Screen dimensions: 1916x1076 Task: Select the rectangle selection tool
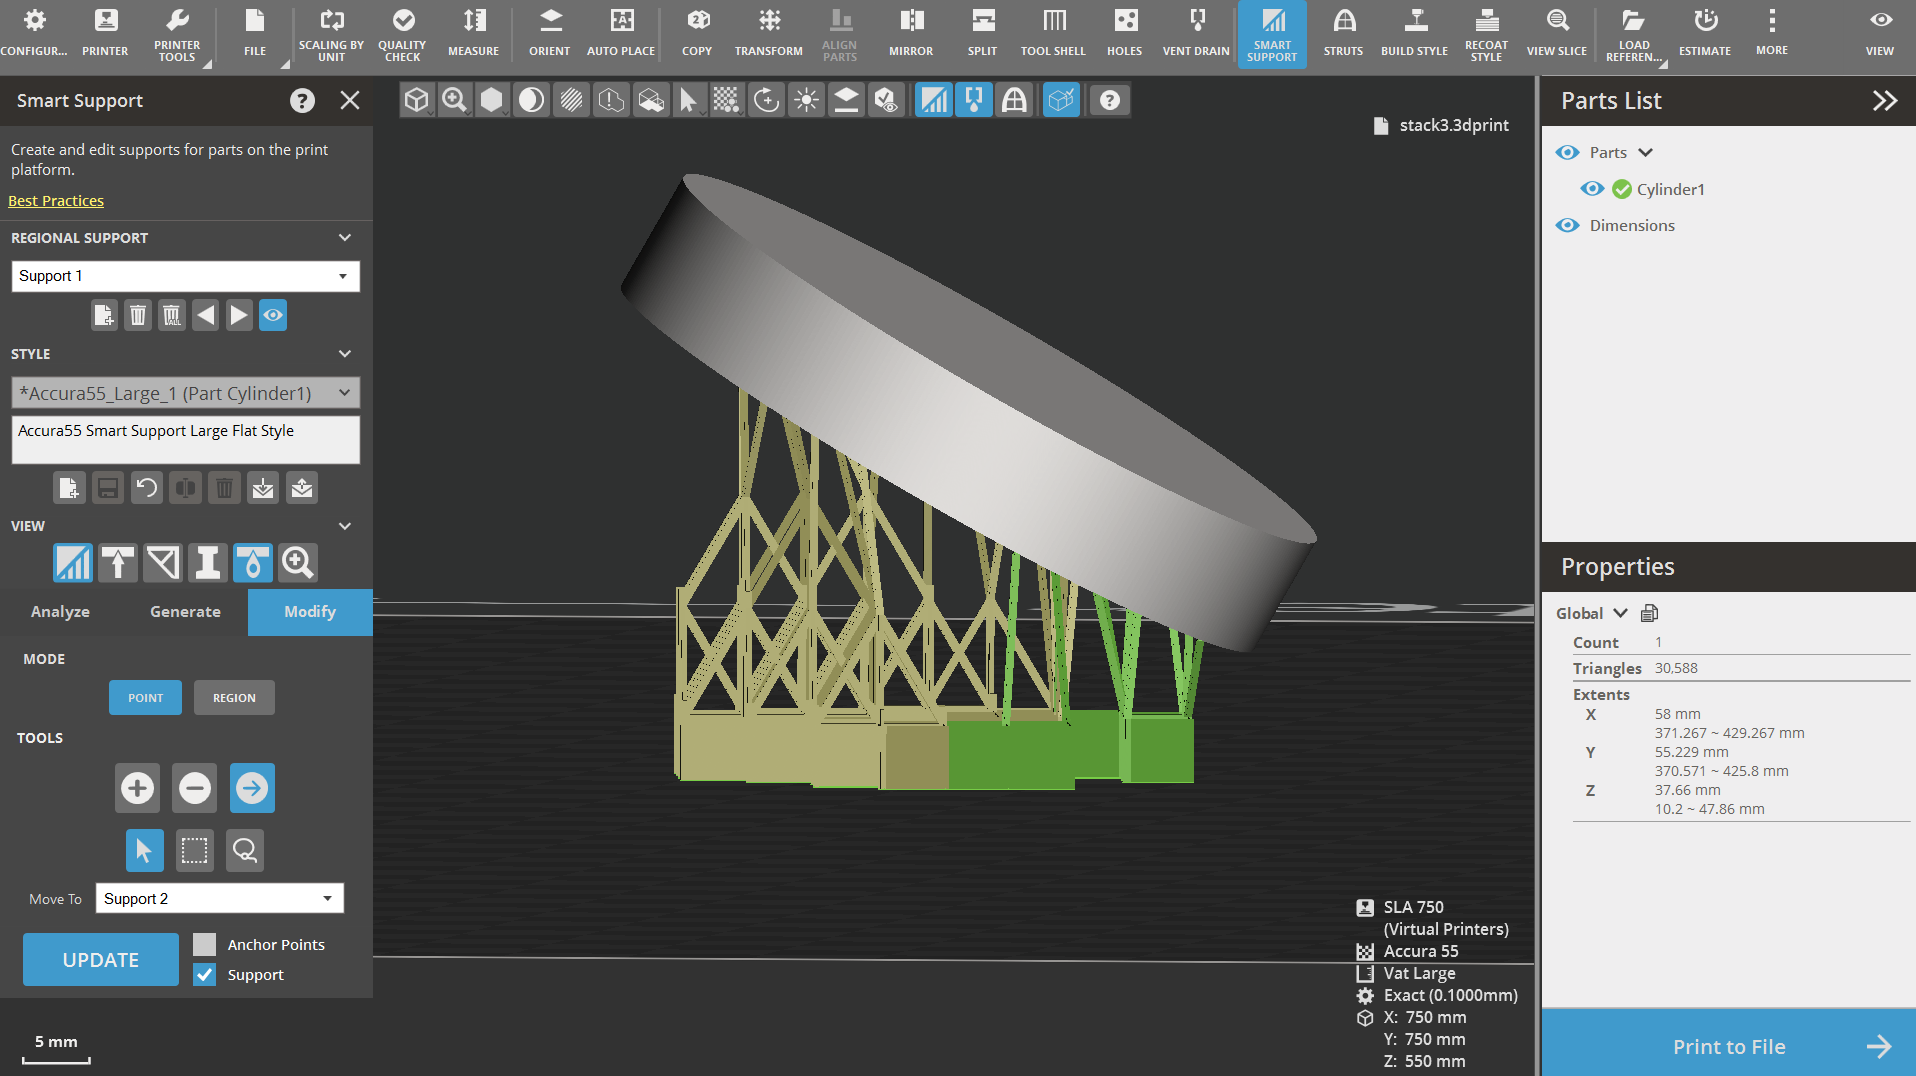point(194,850)
